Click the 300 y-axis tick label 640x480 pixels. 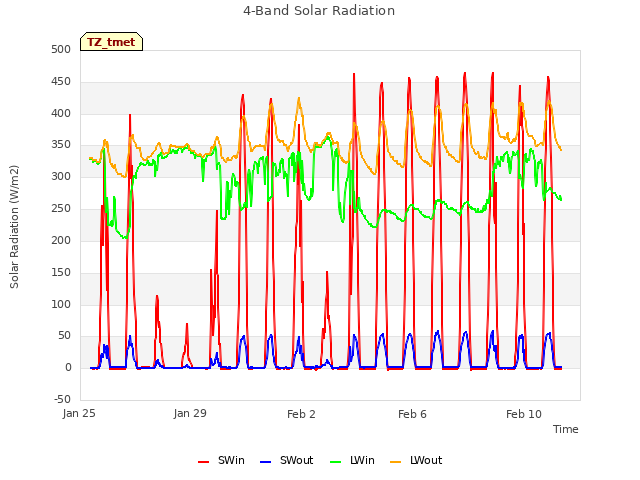[x=61, y=177]
